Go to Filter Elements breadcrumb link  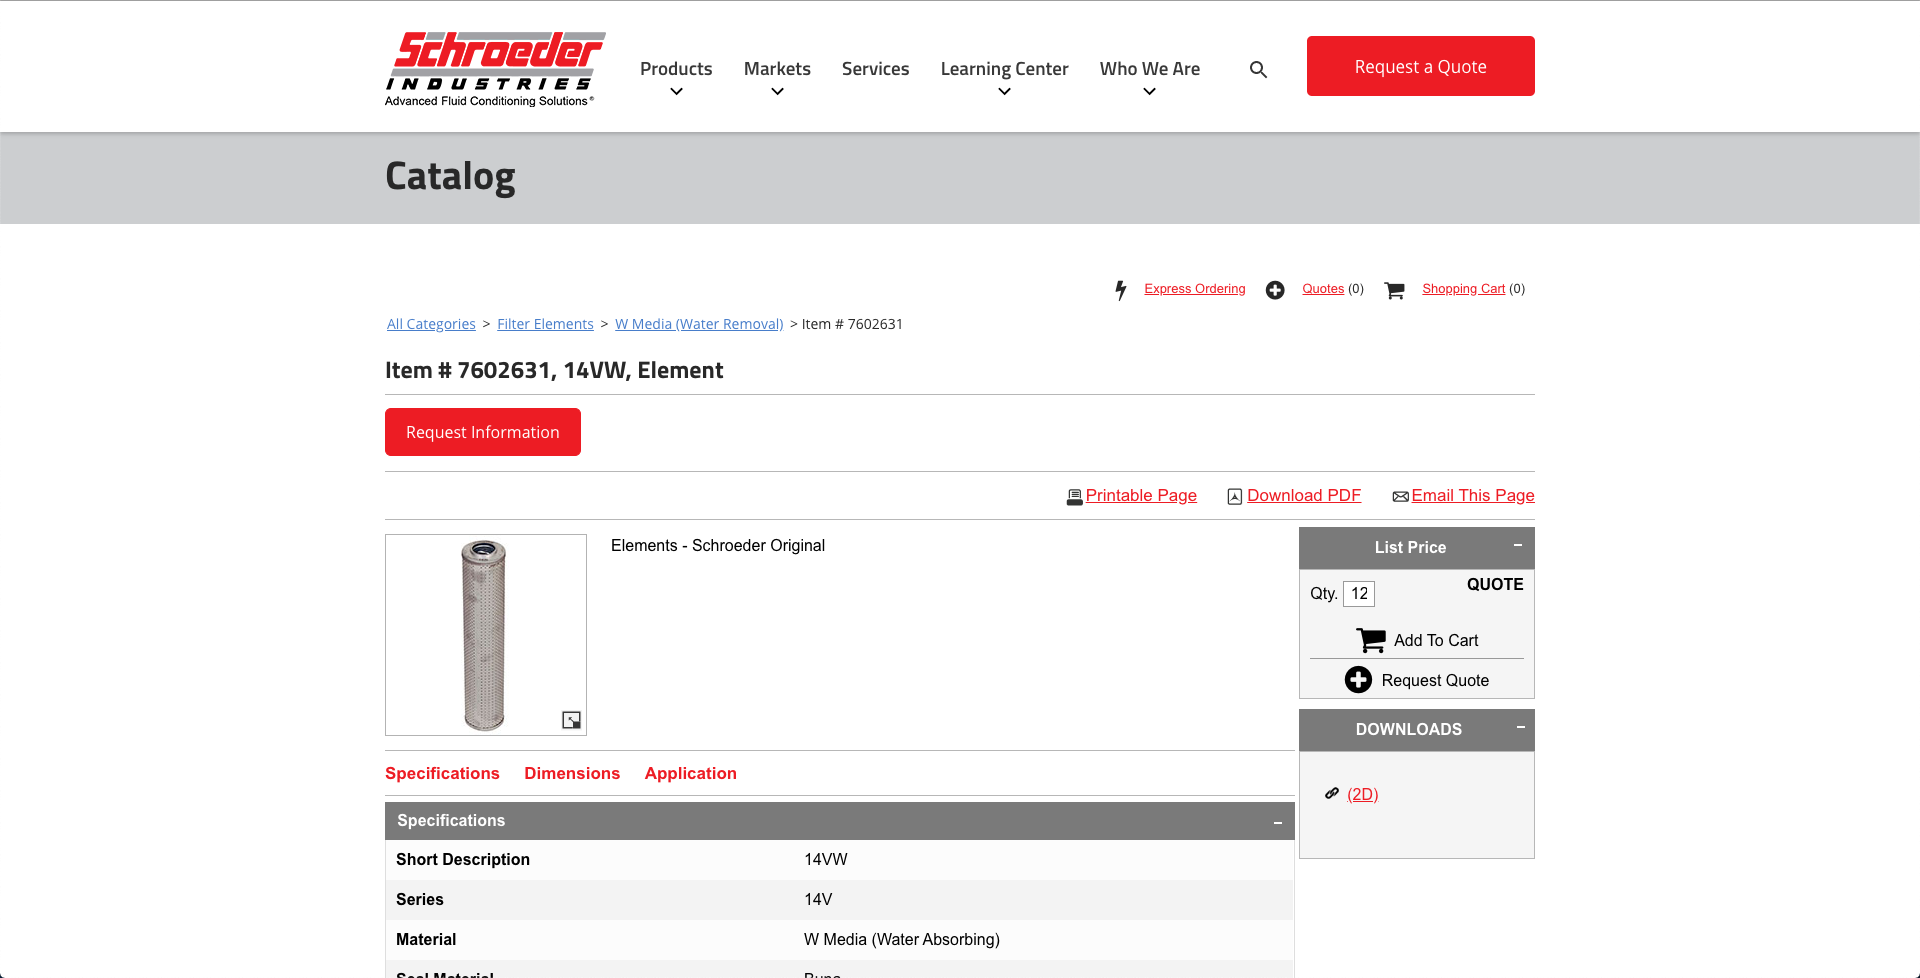[545, 324]
